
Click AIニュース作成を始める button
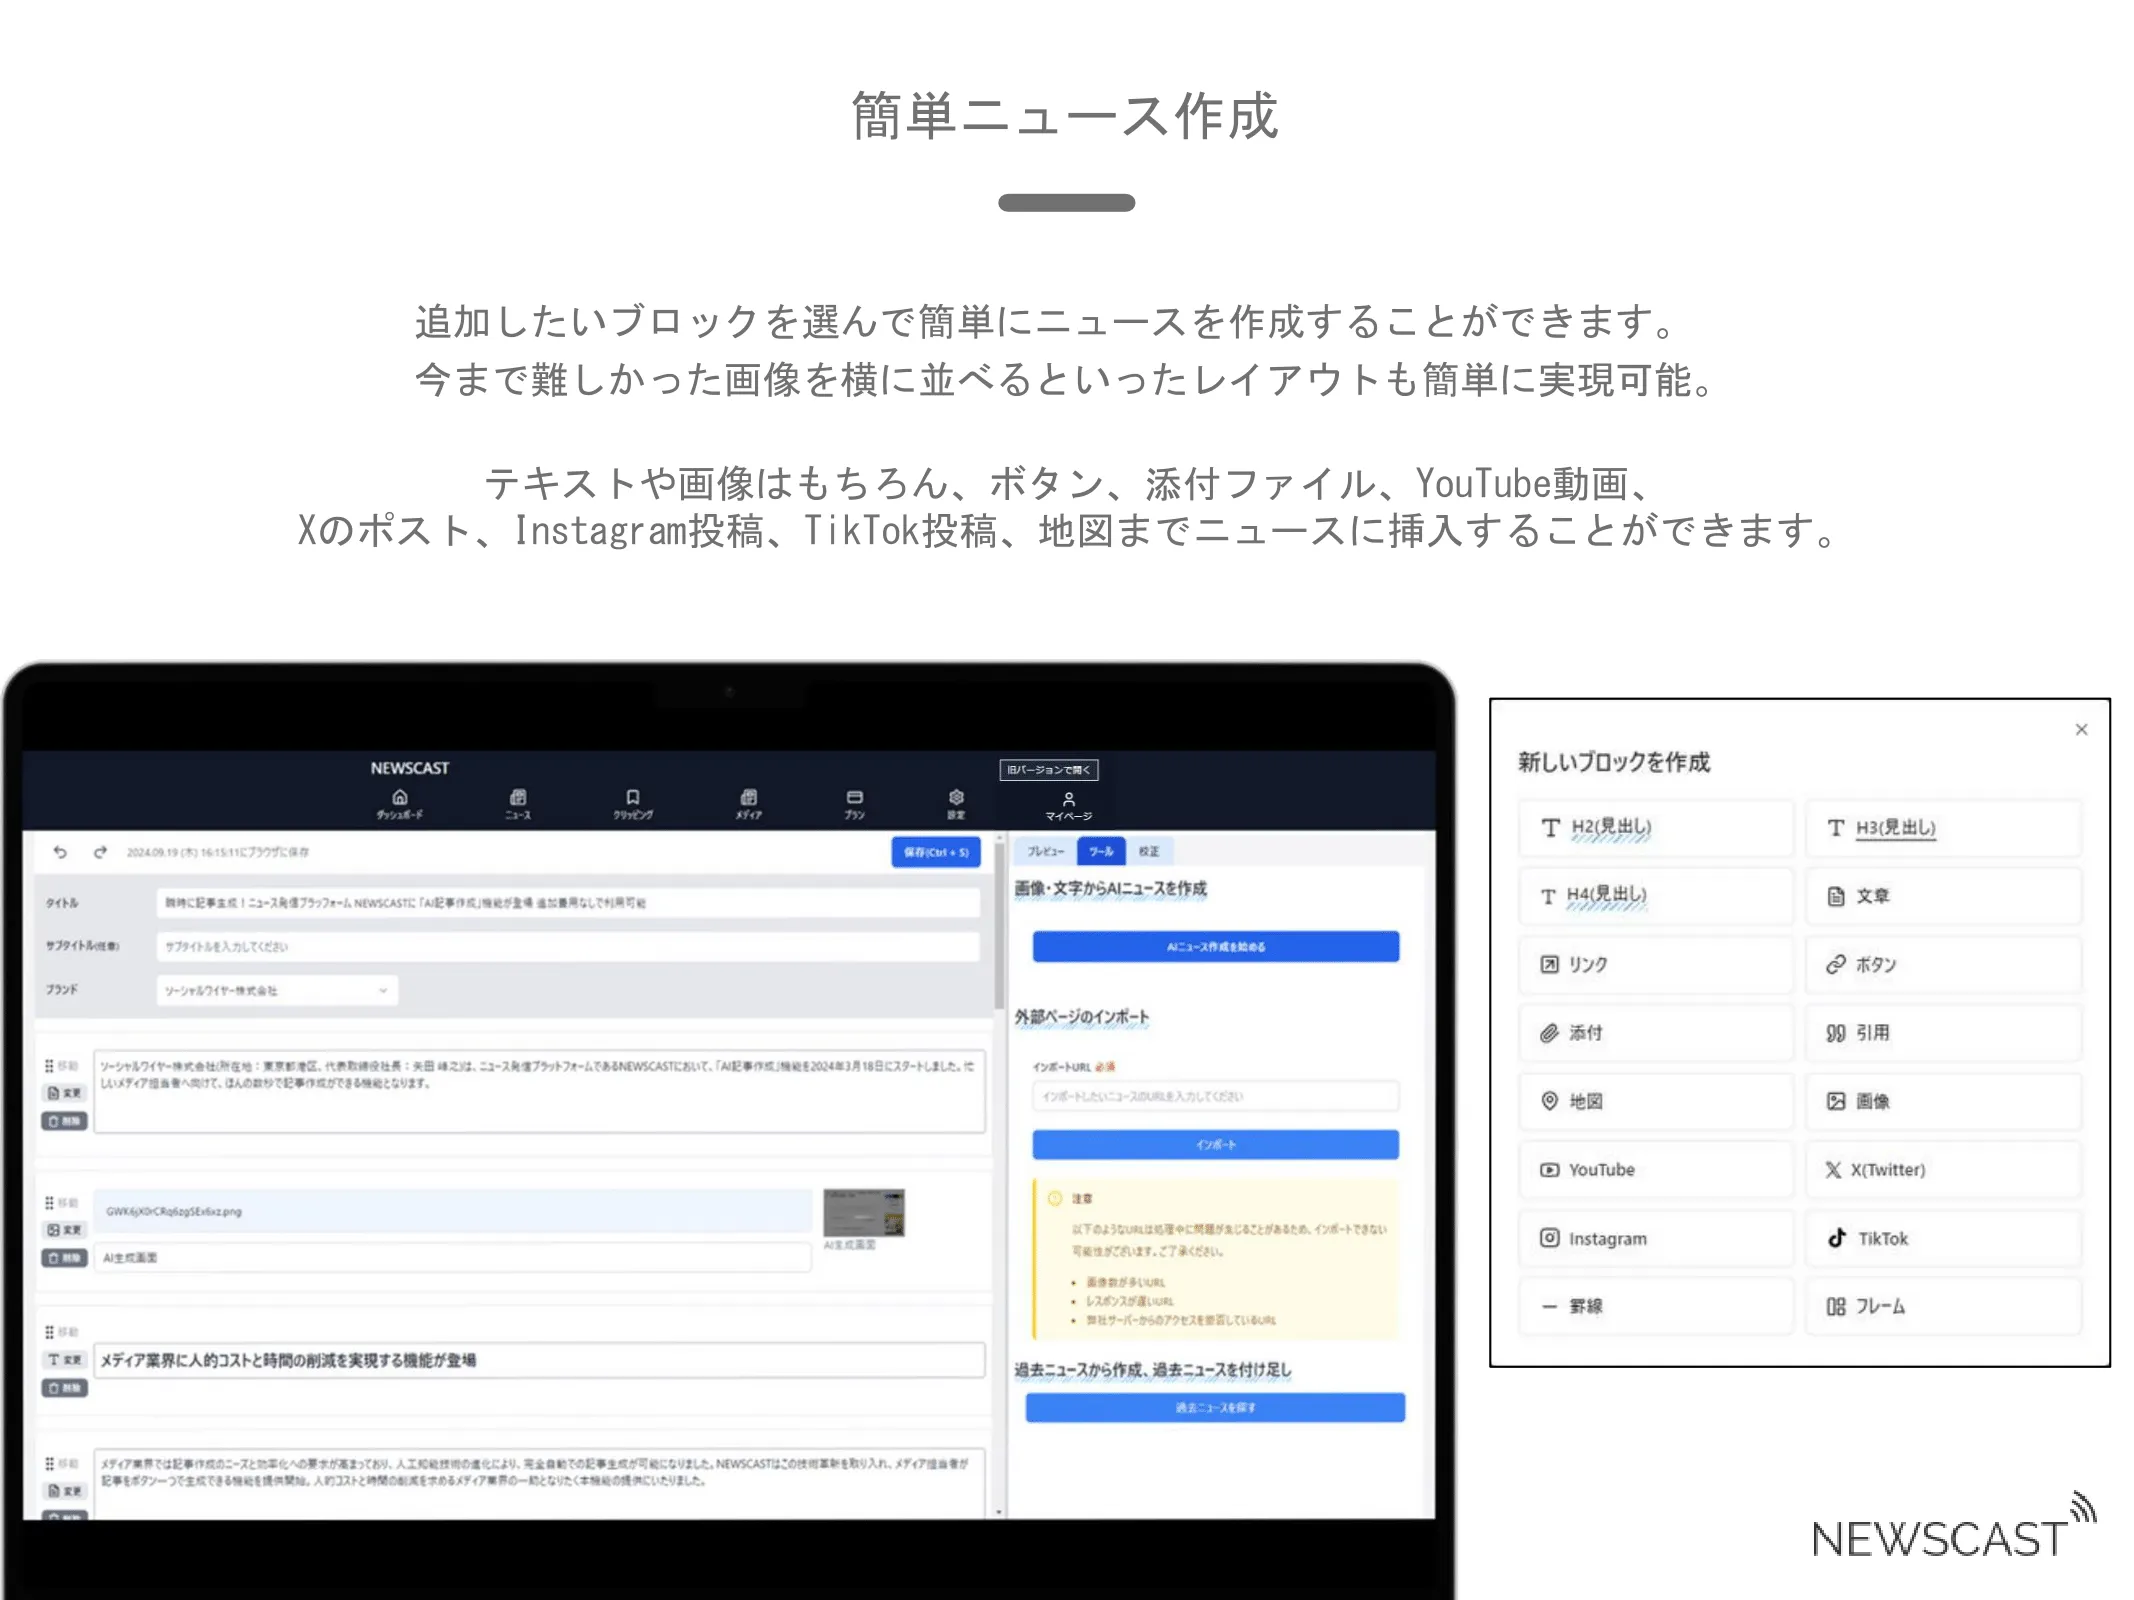coord(1216,947)
